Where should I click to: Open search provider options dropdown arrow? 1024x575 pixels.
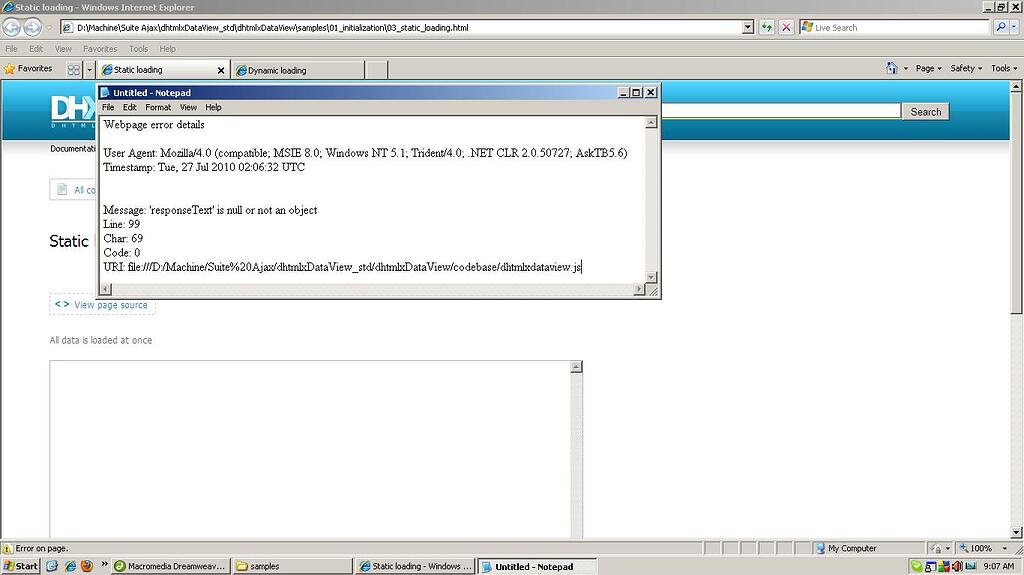[x=1014, y=27]
